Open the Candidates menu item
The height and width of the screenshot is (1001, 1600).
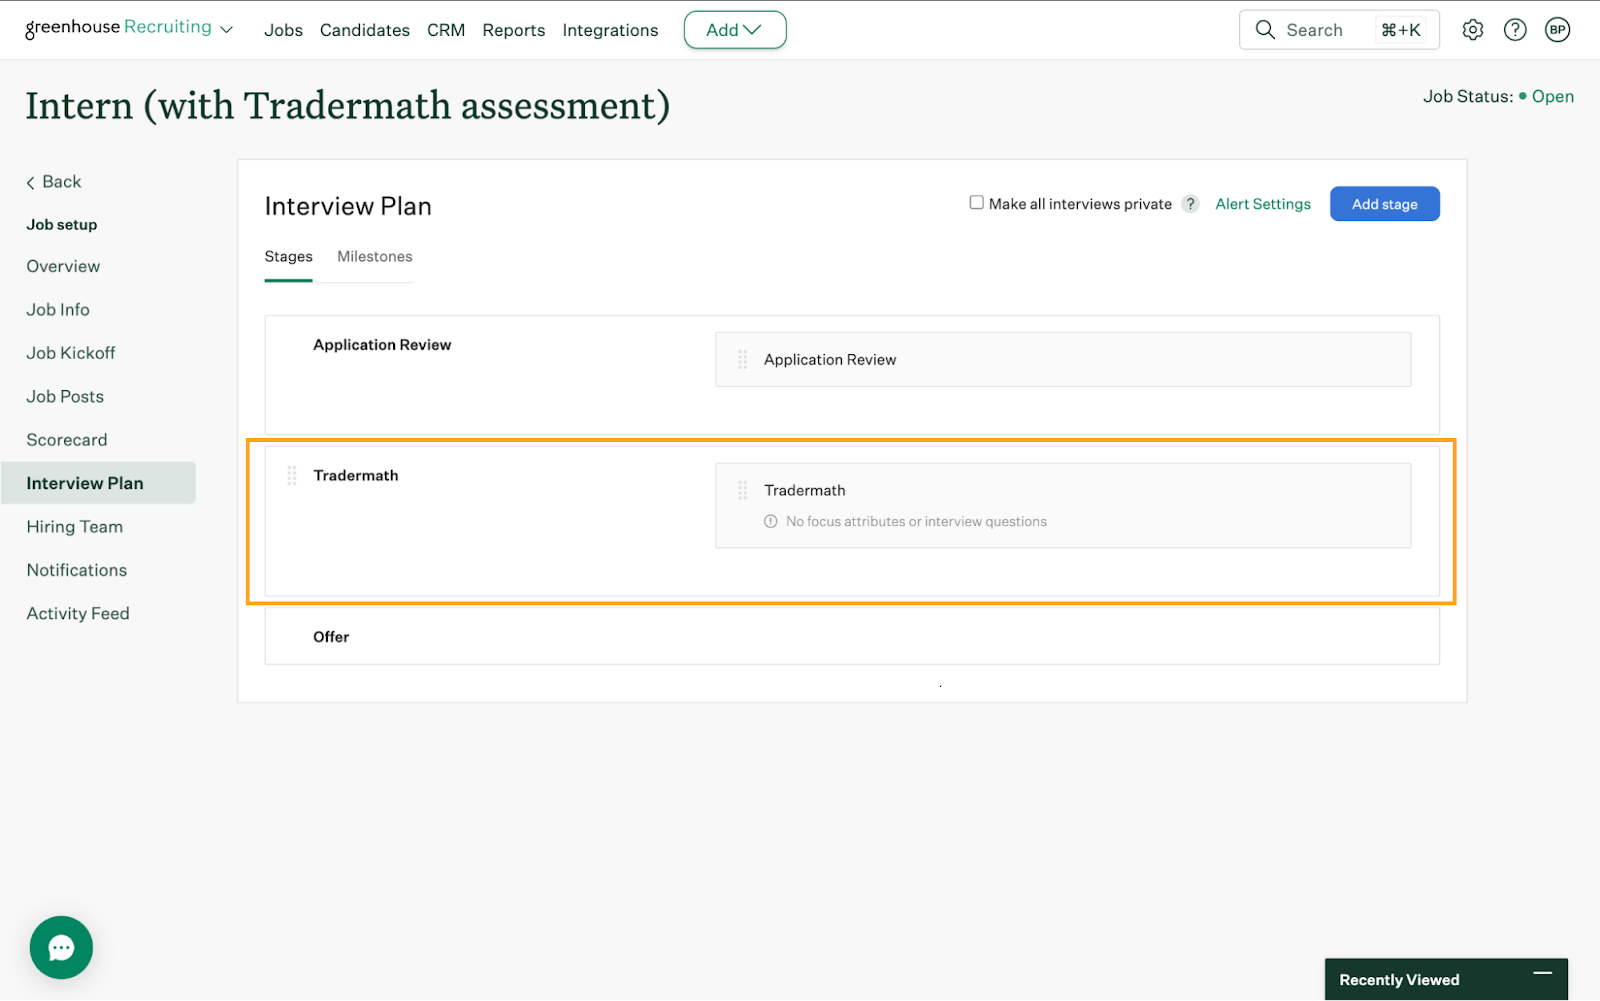pos(364,30)
